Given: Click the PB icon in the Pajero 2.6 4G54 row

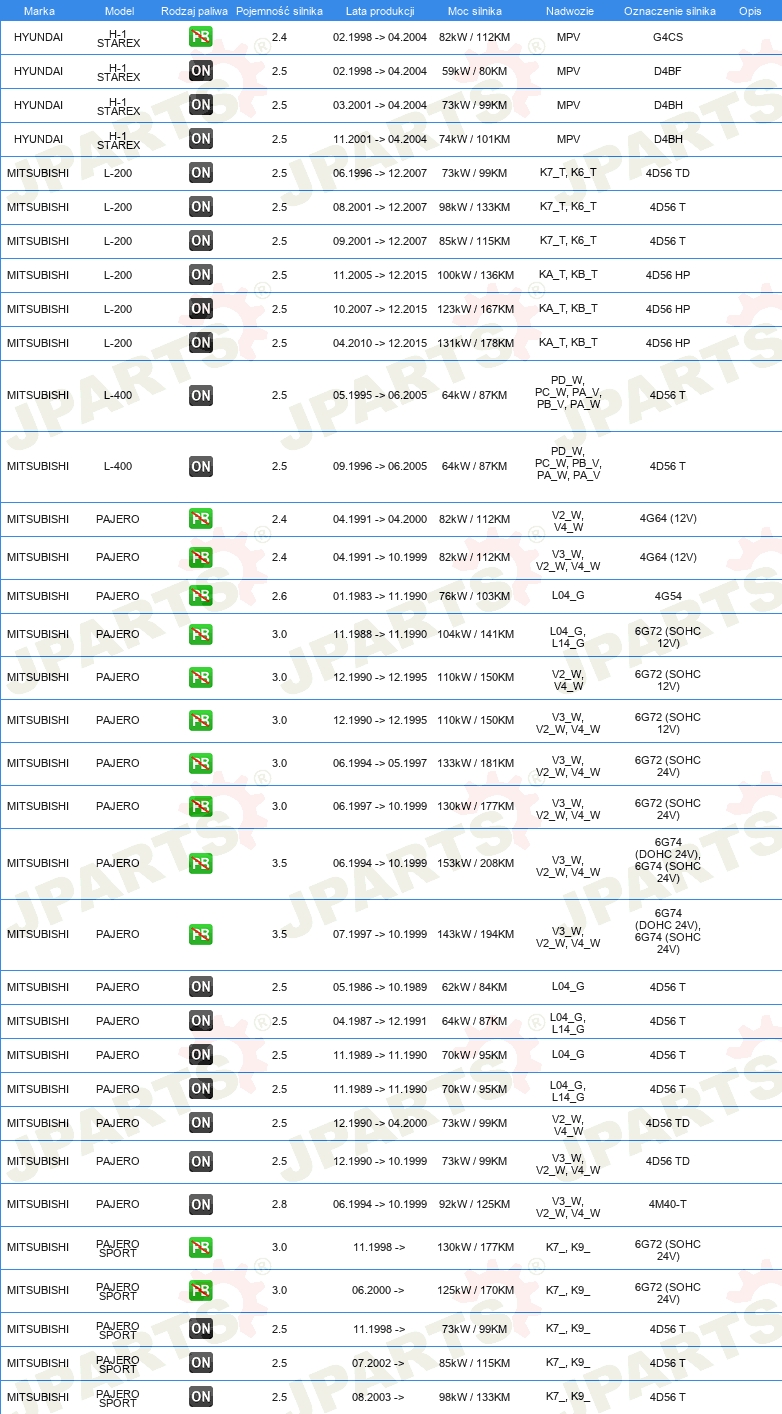Looking at the screenshot, I should pos(201,596).
